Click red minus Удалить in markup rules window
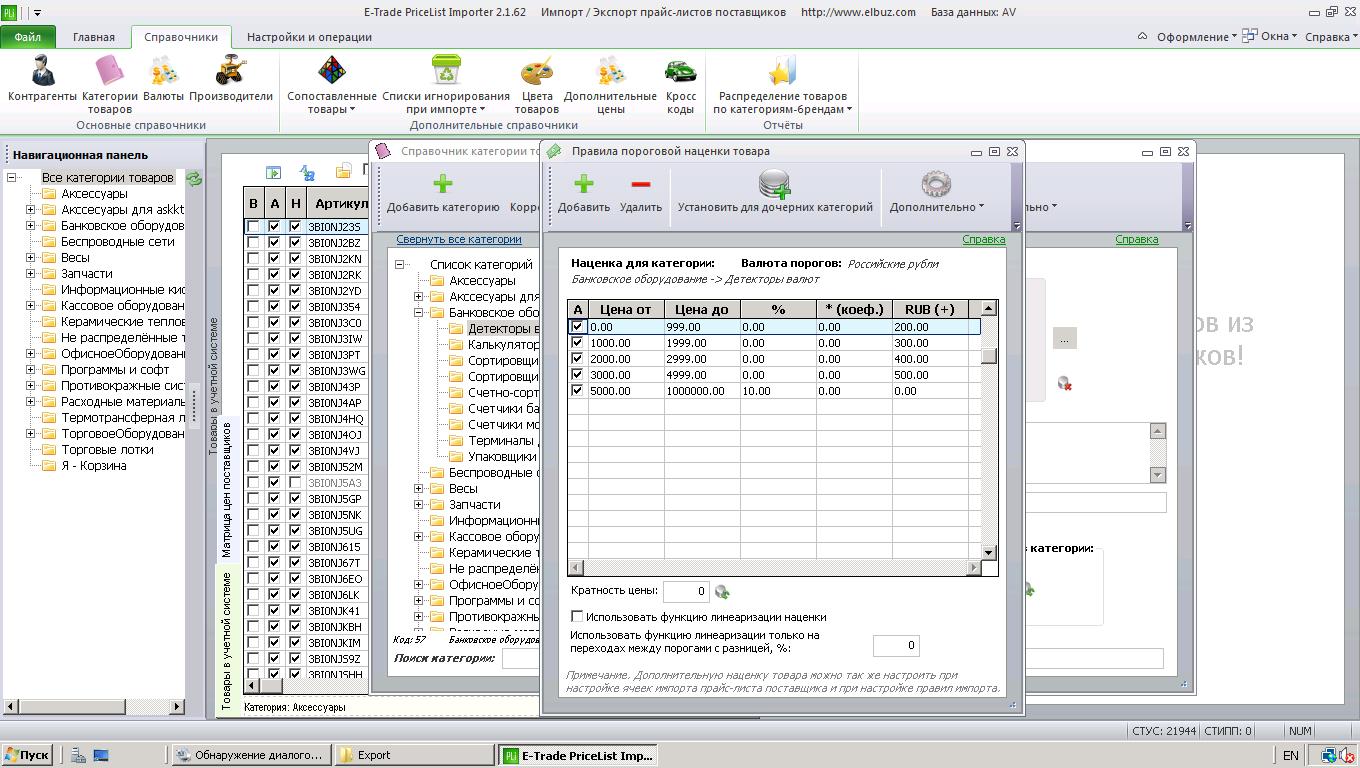 click(641, 193)
